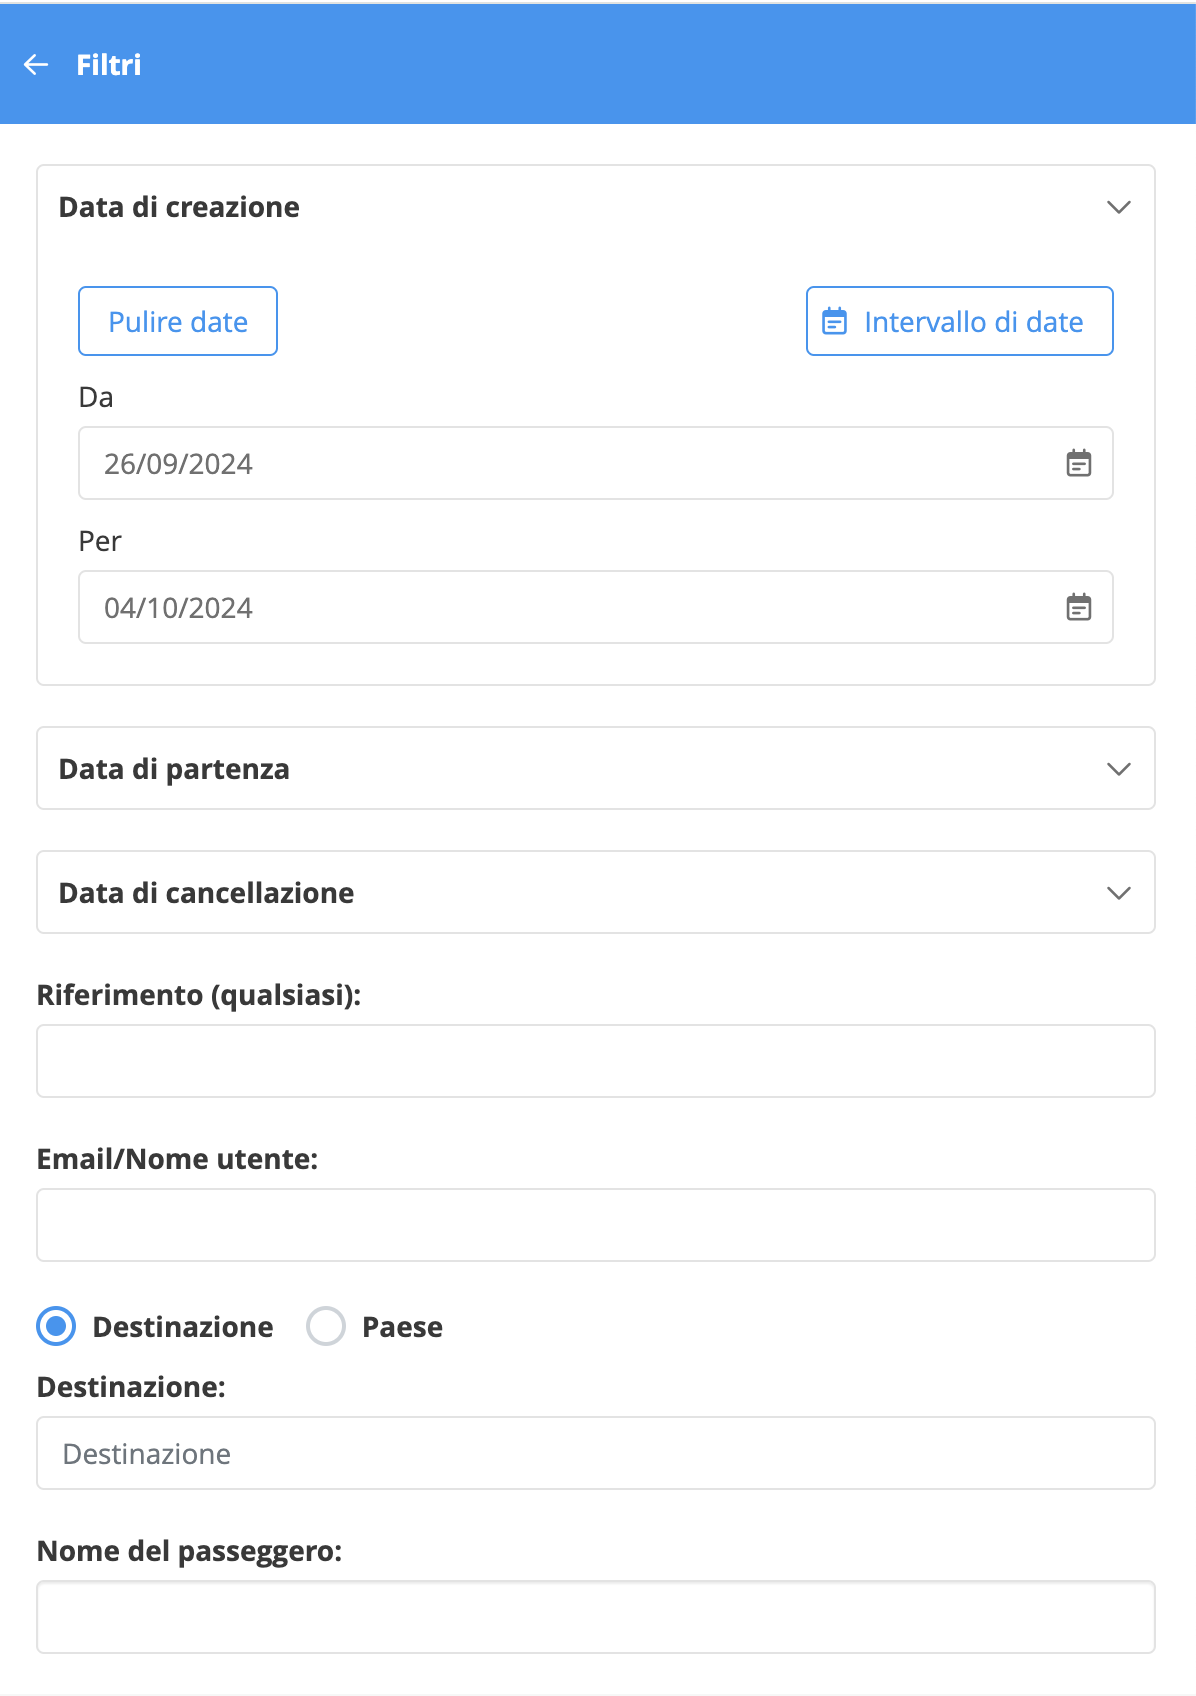Viewport: 1196px width, 1696px height.
Task: Focus the Per date field 04/10/2024
Action: pos(596,607)
